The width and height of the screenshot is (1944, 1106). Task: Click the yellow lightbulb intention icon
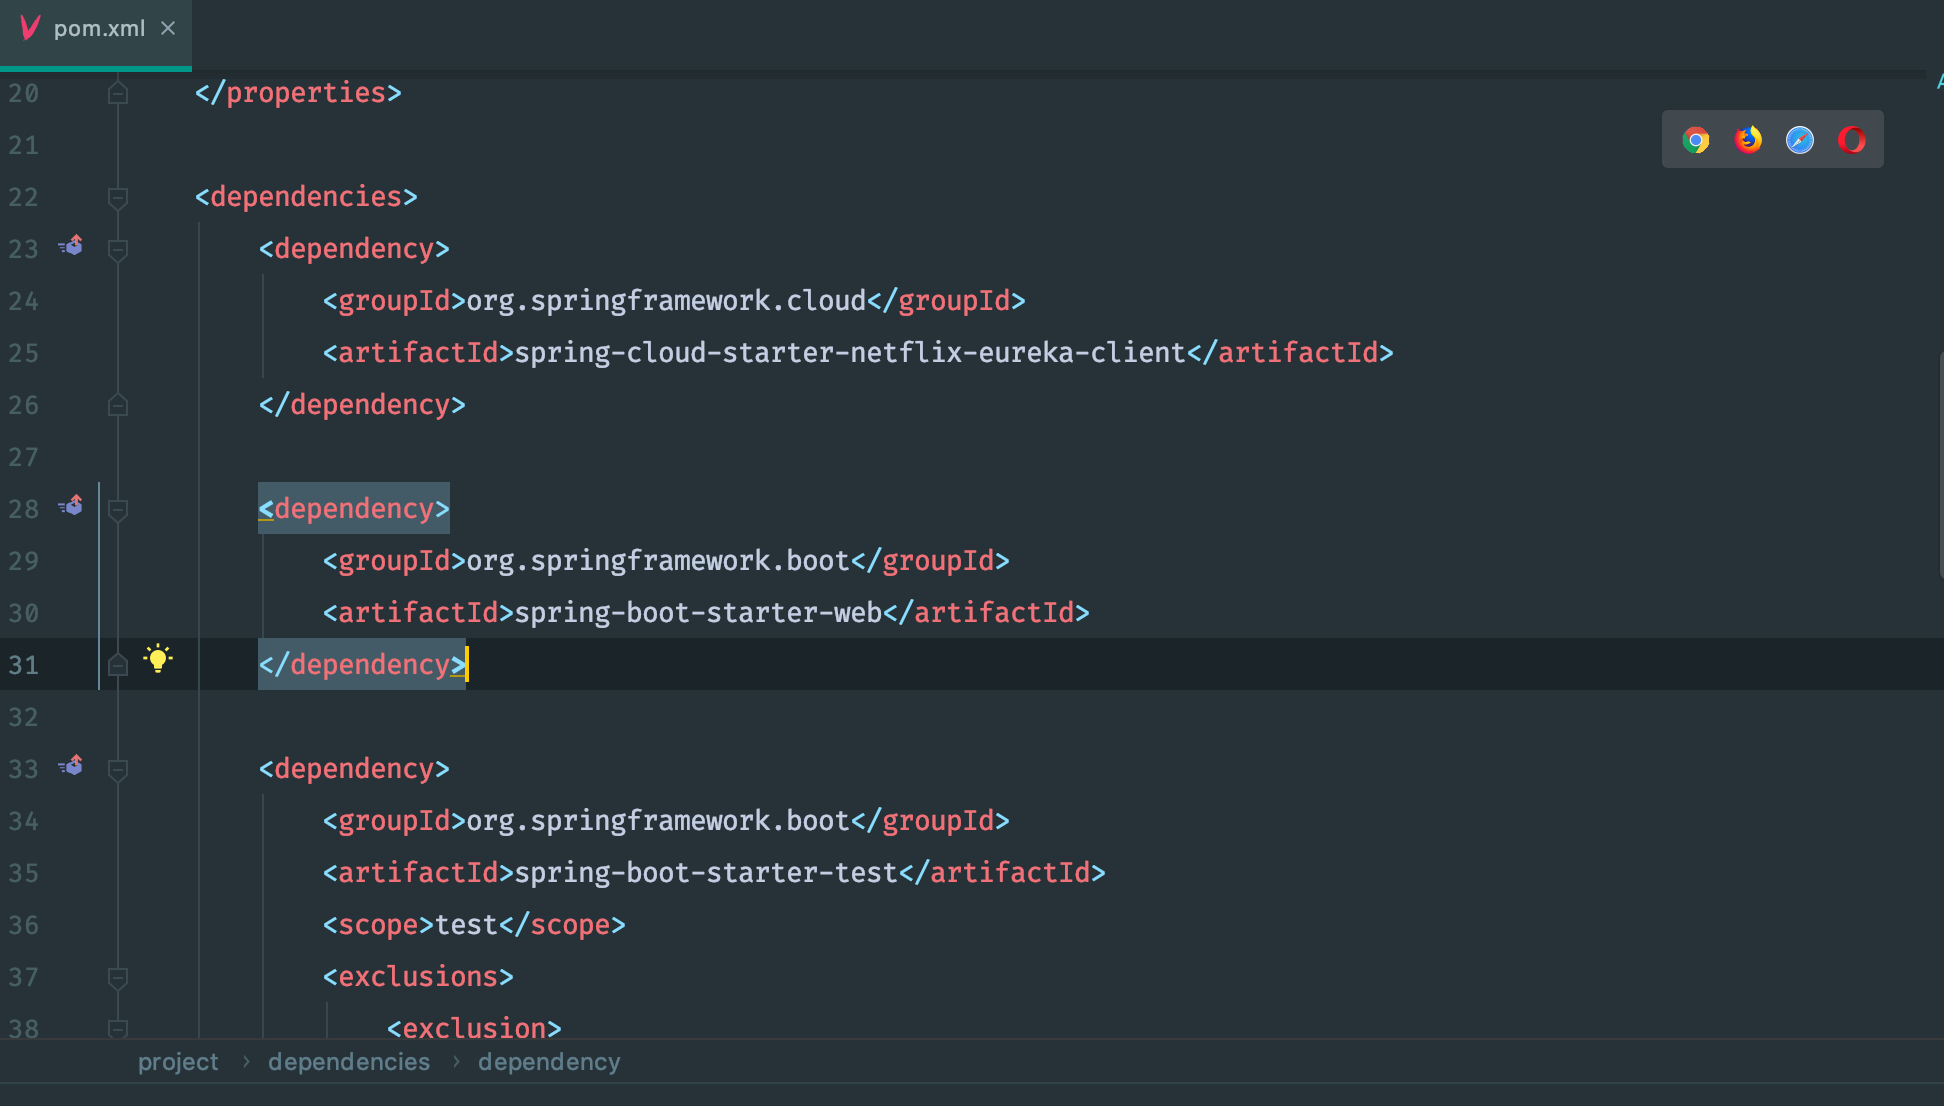click(x=158, y=659)
